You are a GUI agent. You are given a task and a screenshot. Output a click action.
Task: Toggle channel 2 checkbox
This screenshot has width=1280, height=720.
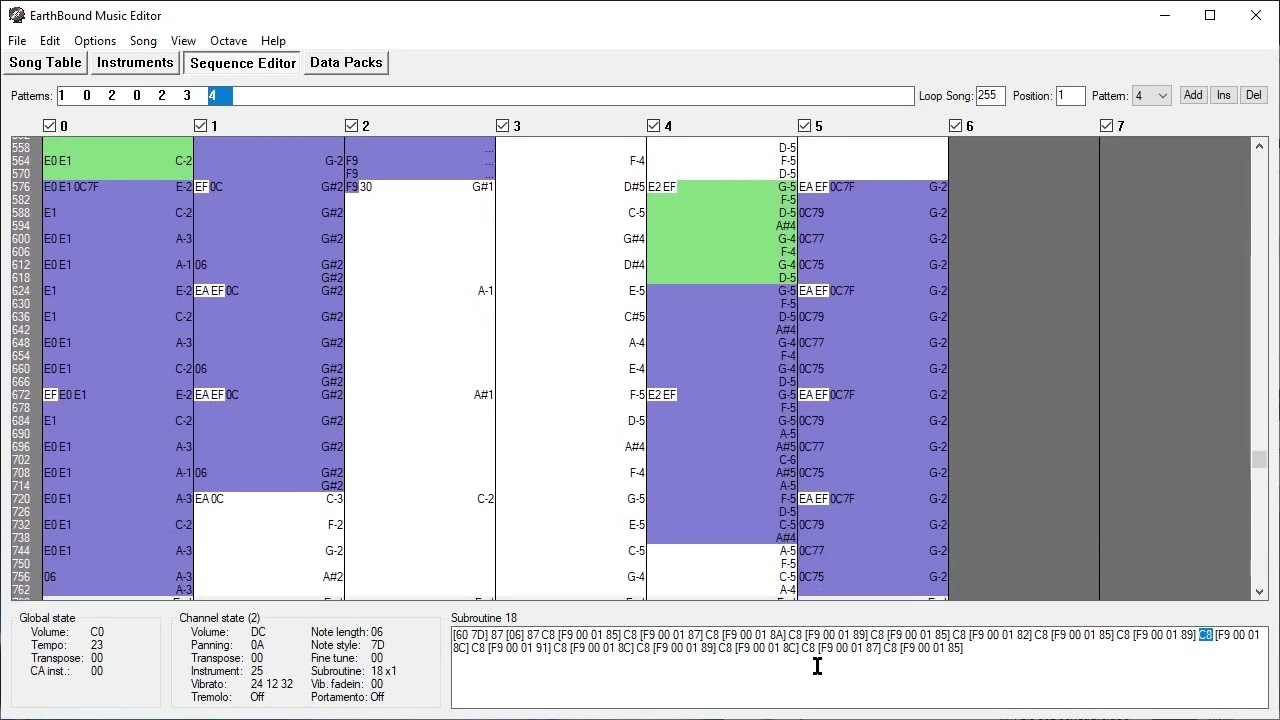pos(351,126)
